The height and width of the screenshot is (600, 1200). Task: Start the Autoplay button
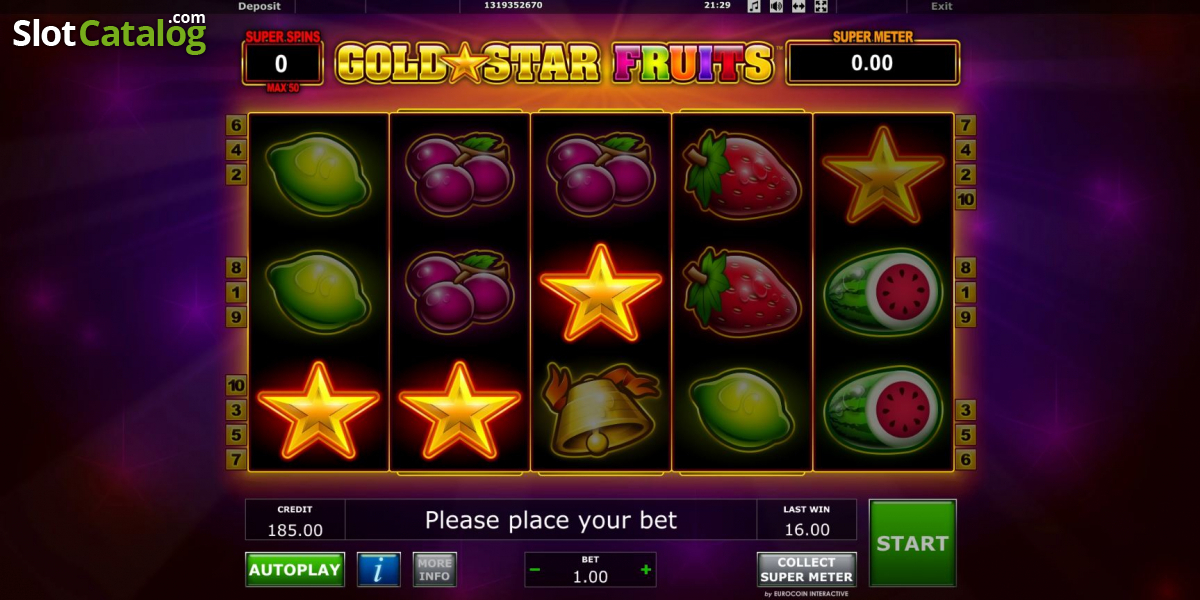pos(295,570)
